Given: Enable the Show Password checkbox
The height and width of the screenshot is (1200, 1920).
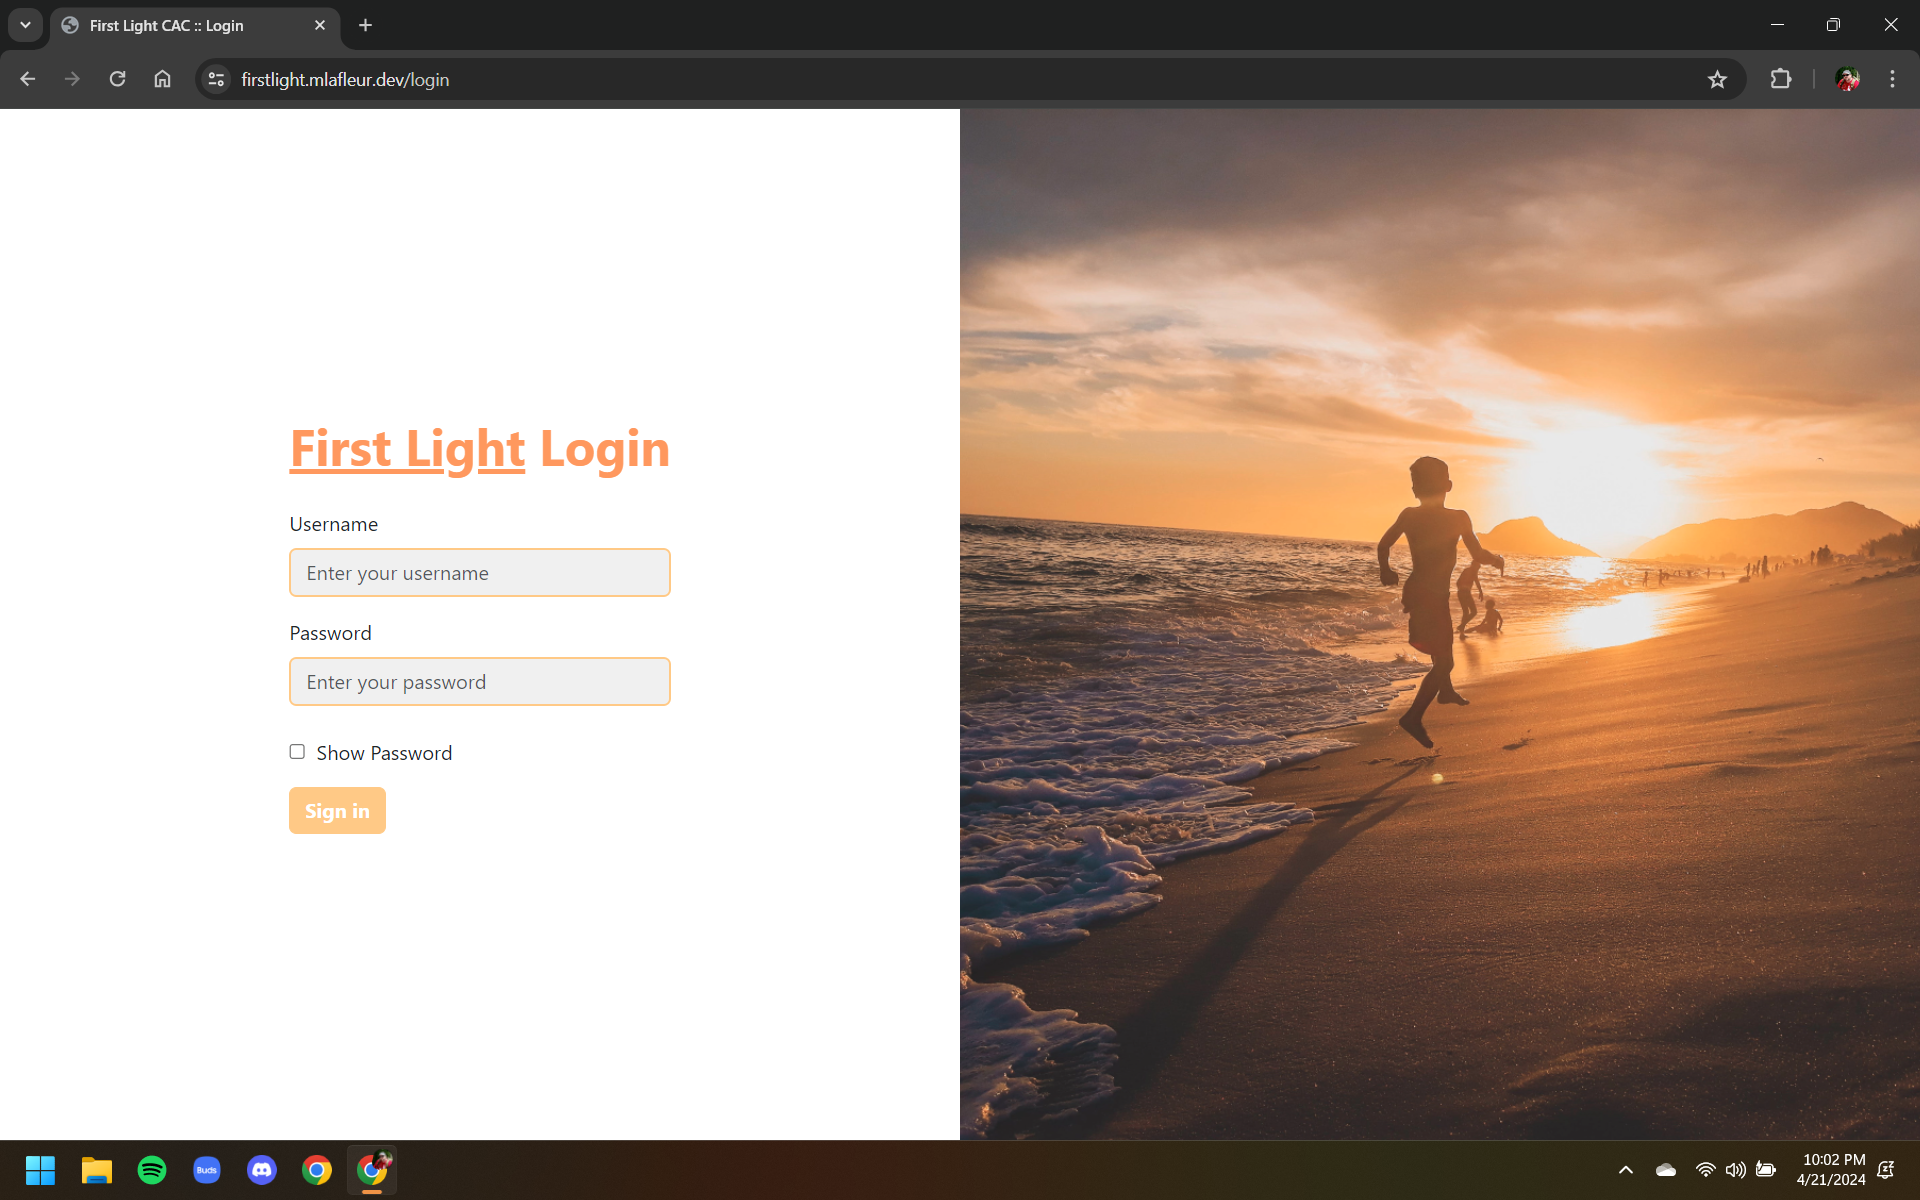Looking at the screenshot, I should [297, 752].
